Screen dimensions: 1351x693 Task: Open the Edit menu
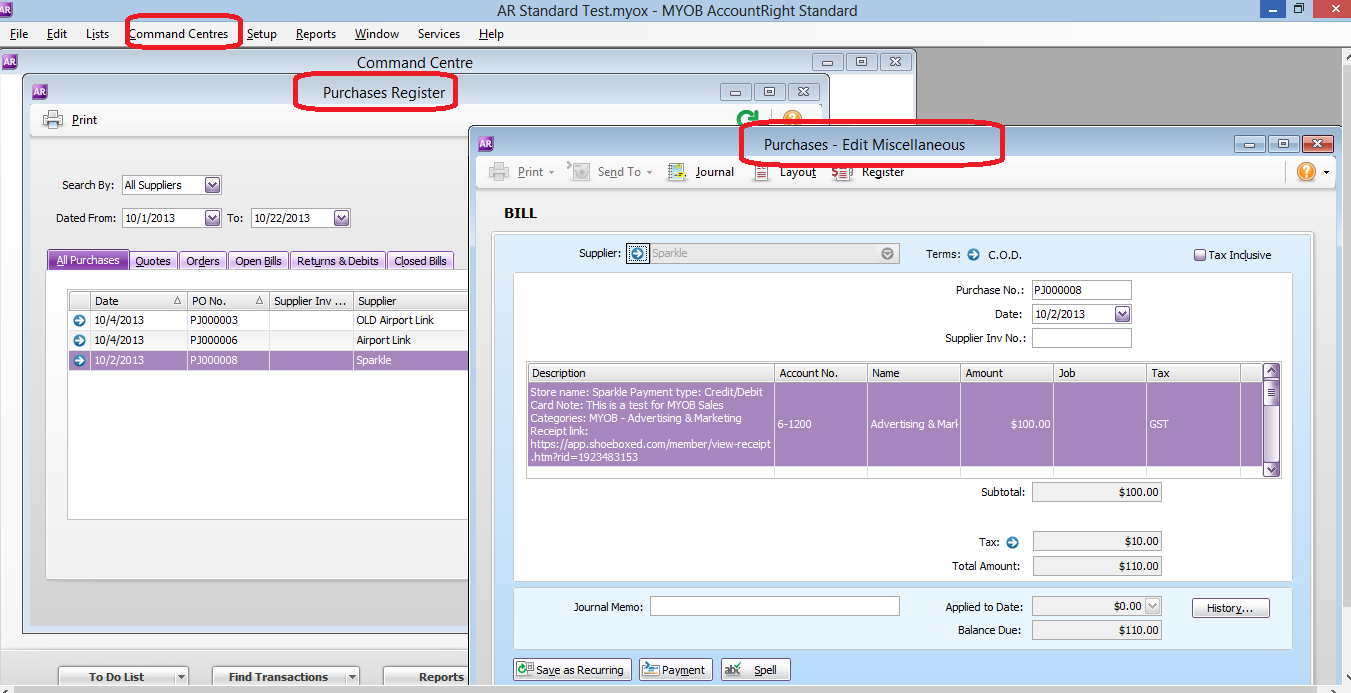coord(57,34)
